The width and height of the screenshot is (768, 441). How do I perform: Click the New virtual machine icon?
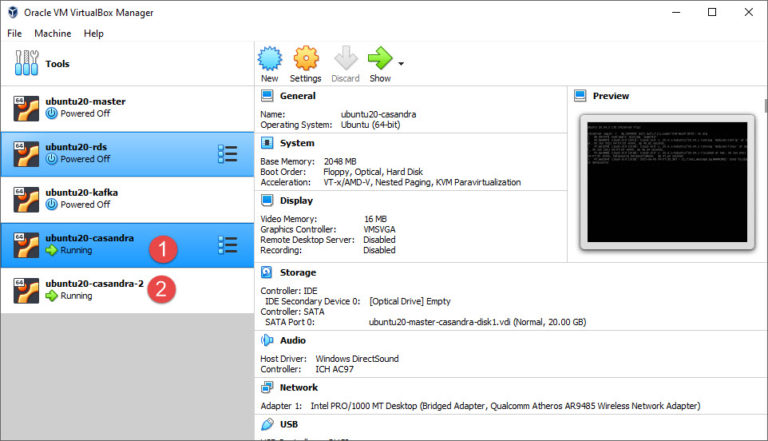tap(269, 60)
